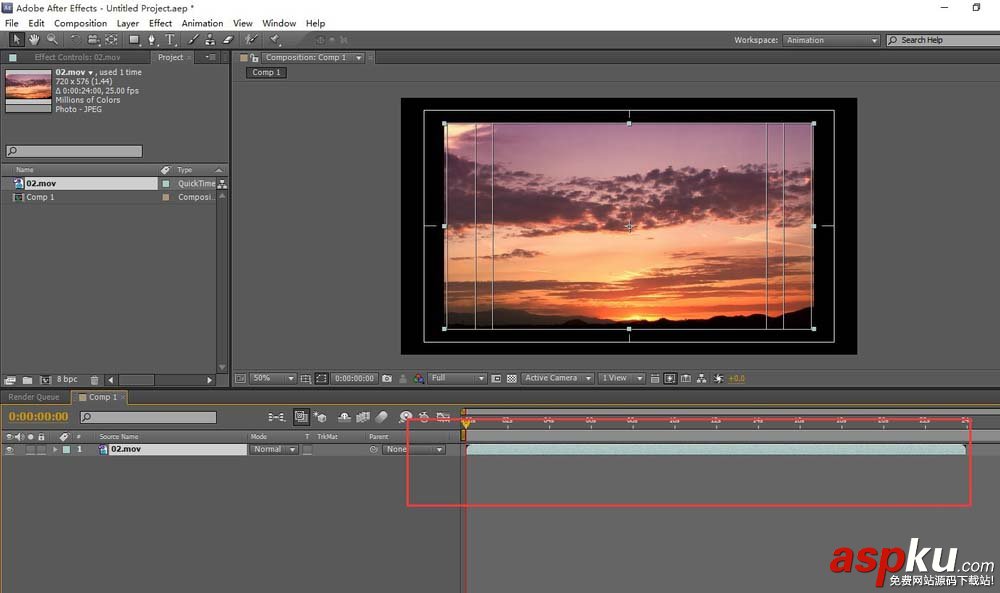The width and height of the screenshot is (1000, 593).
Task: Switch to the Render Queue tab
Action: click(x=34, y=397)
